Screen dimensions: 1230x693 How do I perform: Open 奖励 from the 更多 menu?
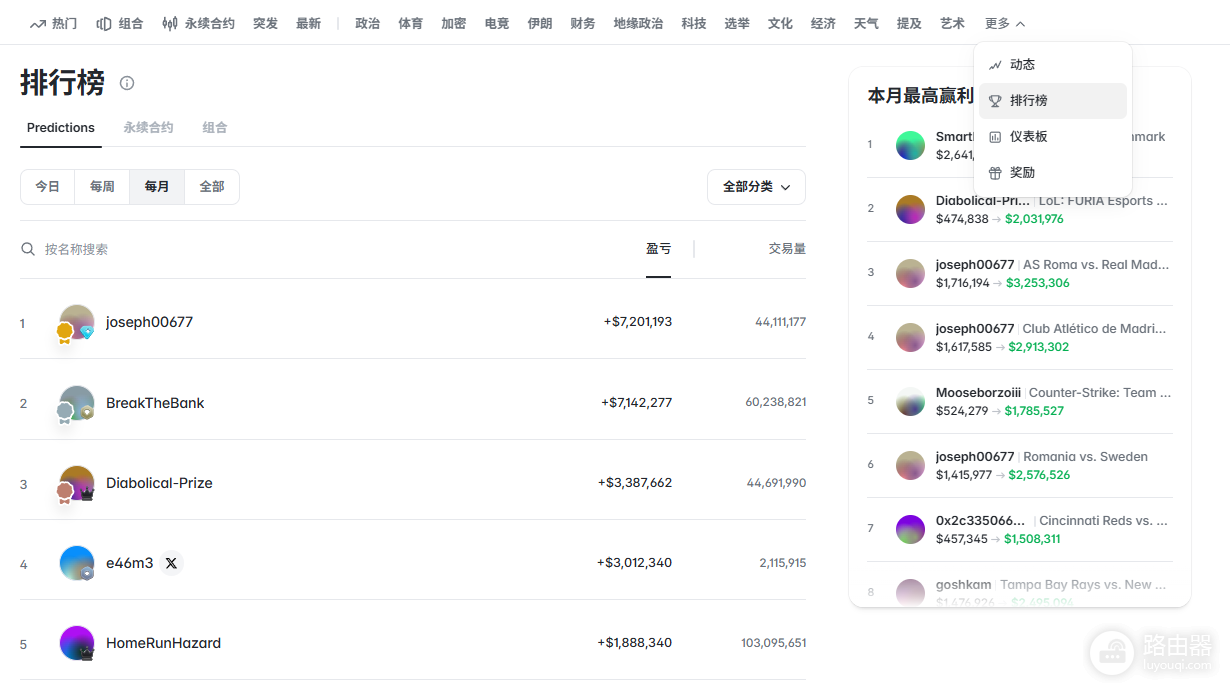1053,173
